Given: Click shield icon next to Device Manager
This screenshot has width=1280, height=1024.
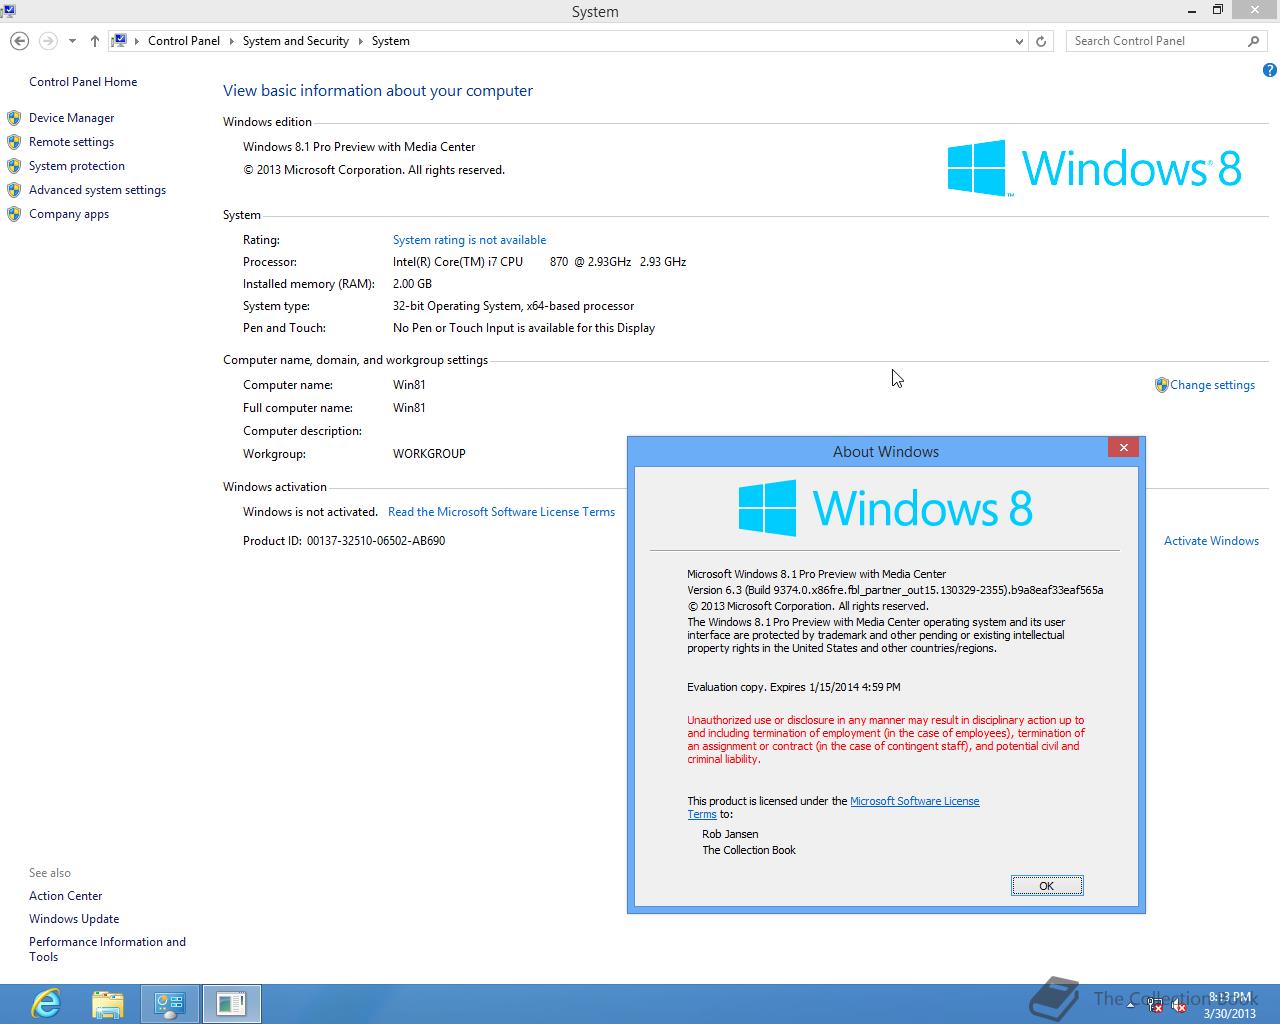Looking at the screenshot, I should click(x=14, y=118).
